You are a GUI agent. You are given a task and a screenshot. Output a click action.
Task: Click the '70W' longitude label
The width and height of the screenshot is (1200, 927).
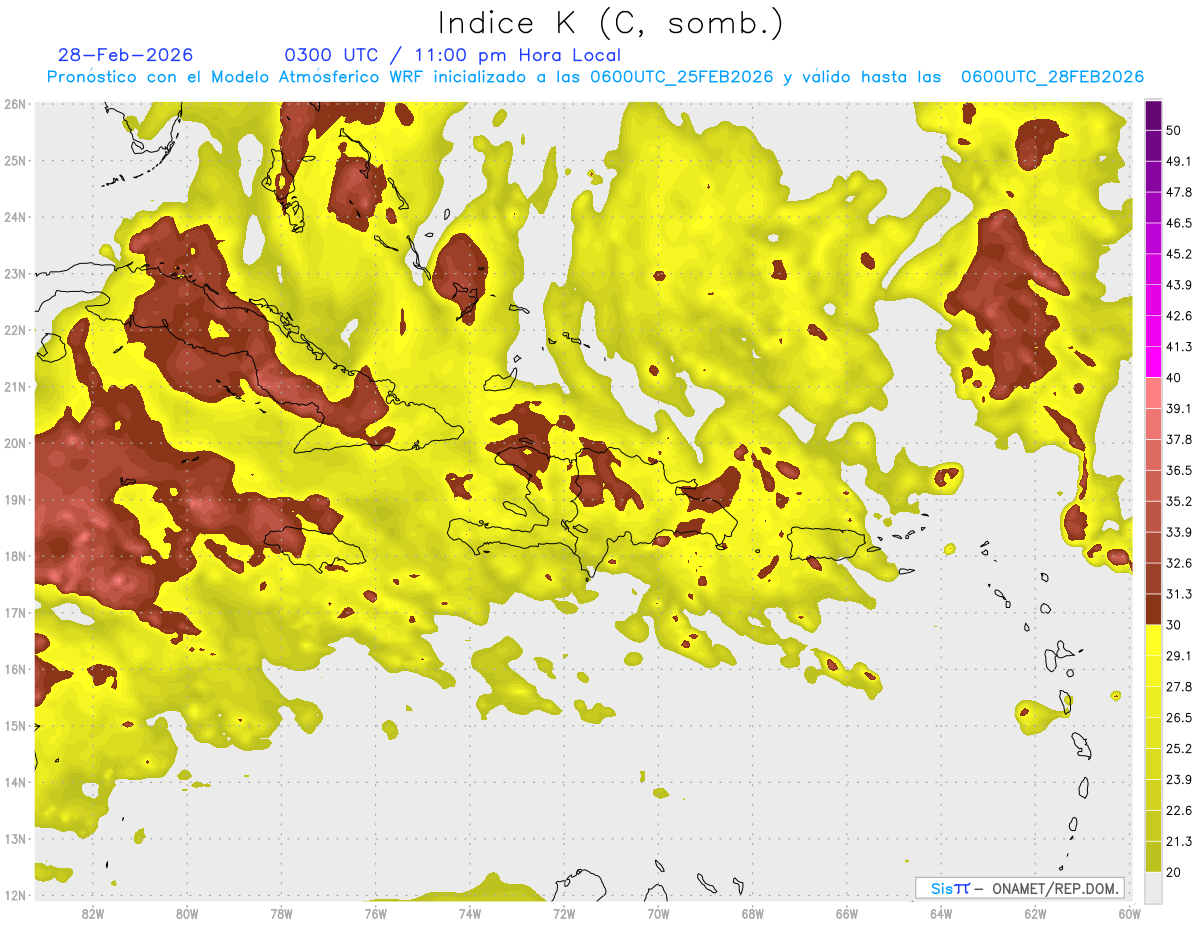pos(658,913)
